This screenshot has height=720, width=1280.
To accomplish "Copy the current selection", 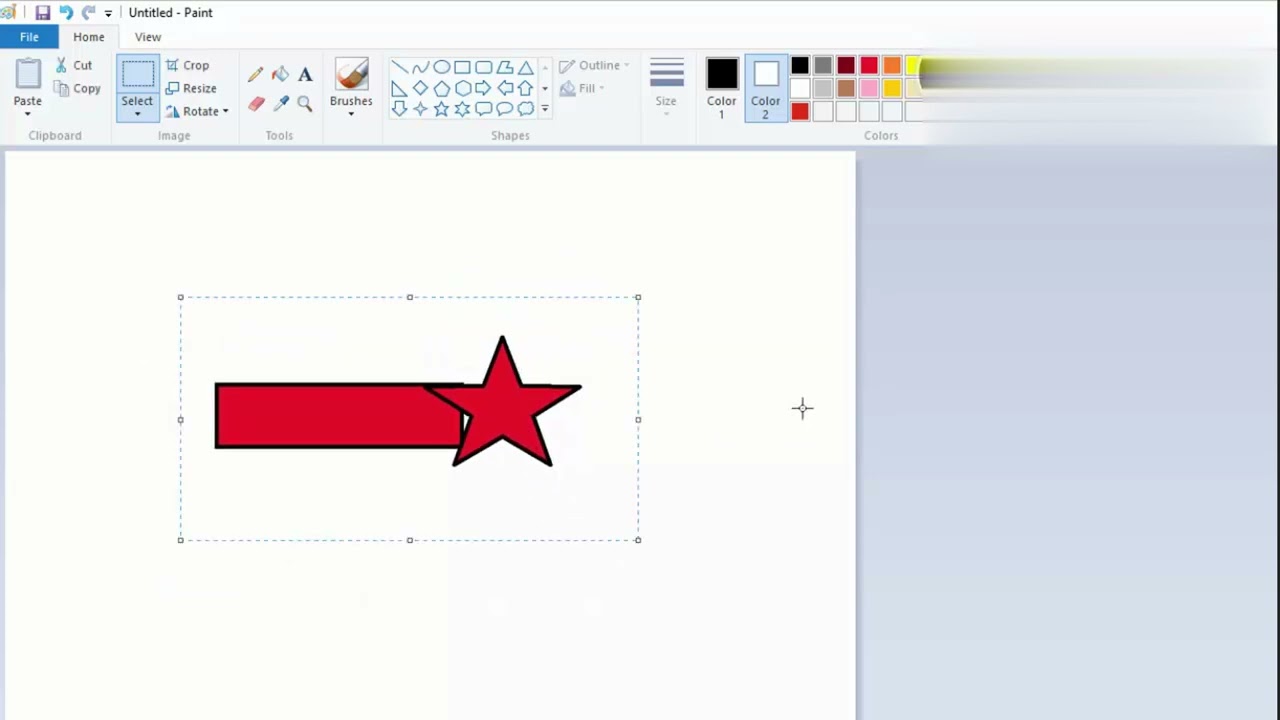I will [x=77, y=88].
